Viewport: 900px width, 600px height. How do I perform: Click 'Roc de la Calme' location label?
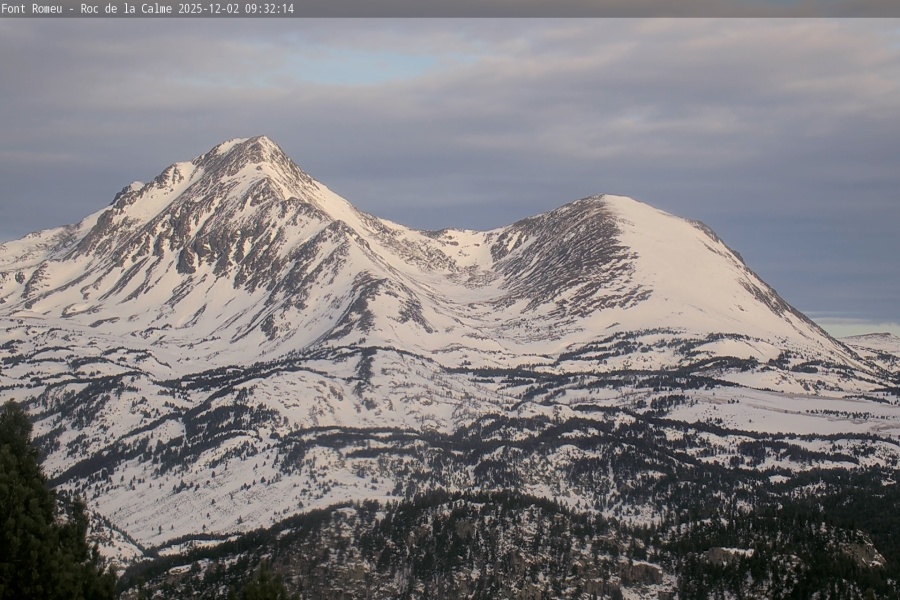pyautogui.click(x=124, y=8)
